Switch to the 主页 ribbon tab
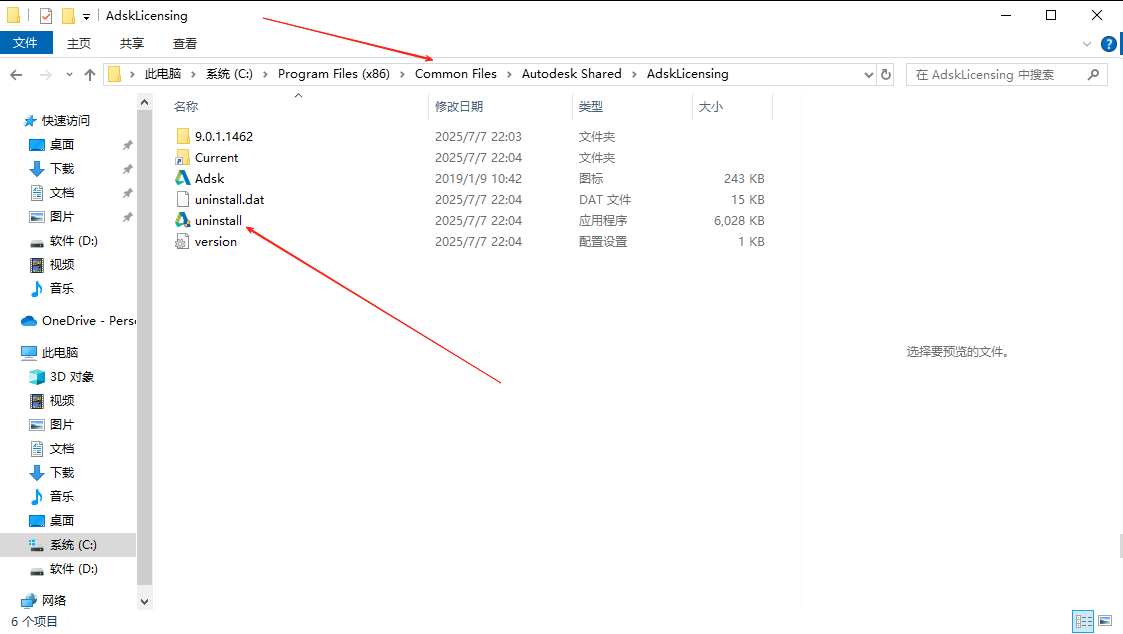This screenshot has height=634, width=1123. click(x=79, y=44)
